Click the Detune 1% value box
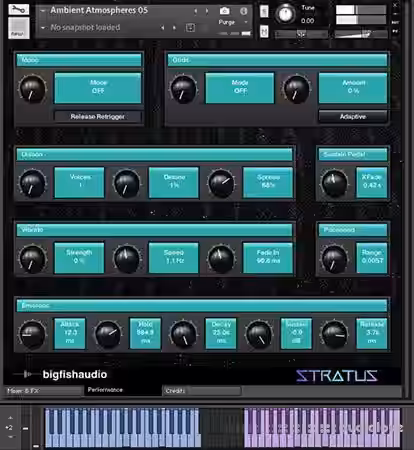Image resolution: width=414 pixels, height=450 pixels. tap(174, 182)
